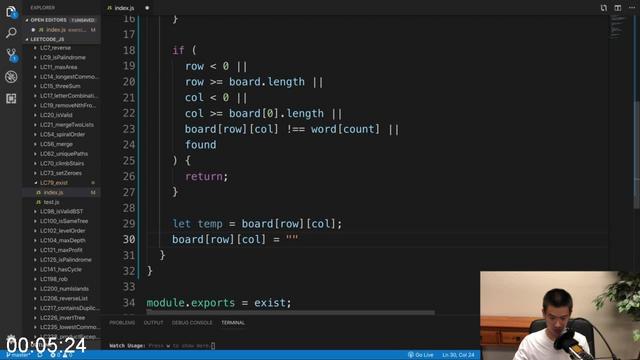Viewport: 640px width, 360px height.
Task: Open the LC206_reverseList folder
Action: pyautogui.click(x=64, y=298)
